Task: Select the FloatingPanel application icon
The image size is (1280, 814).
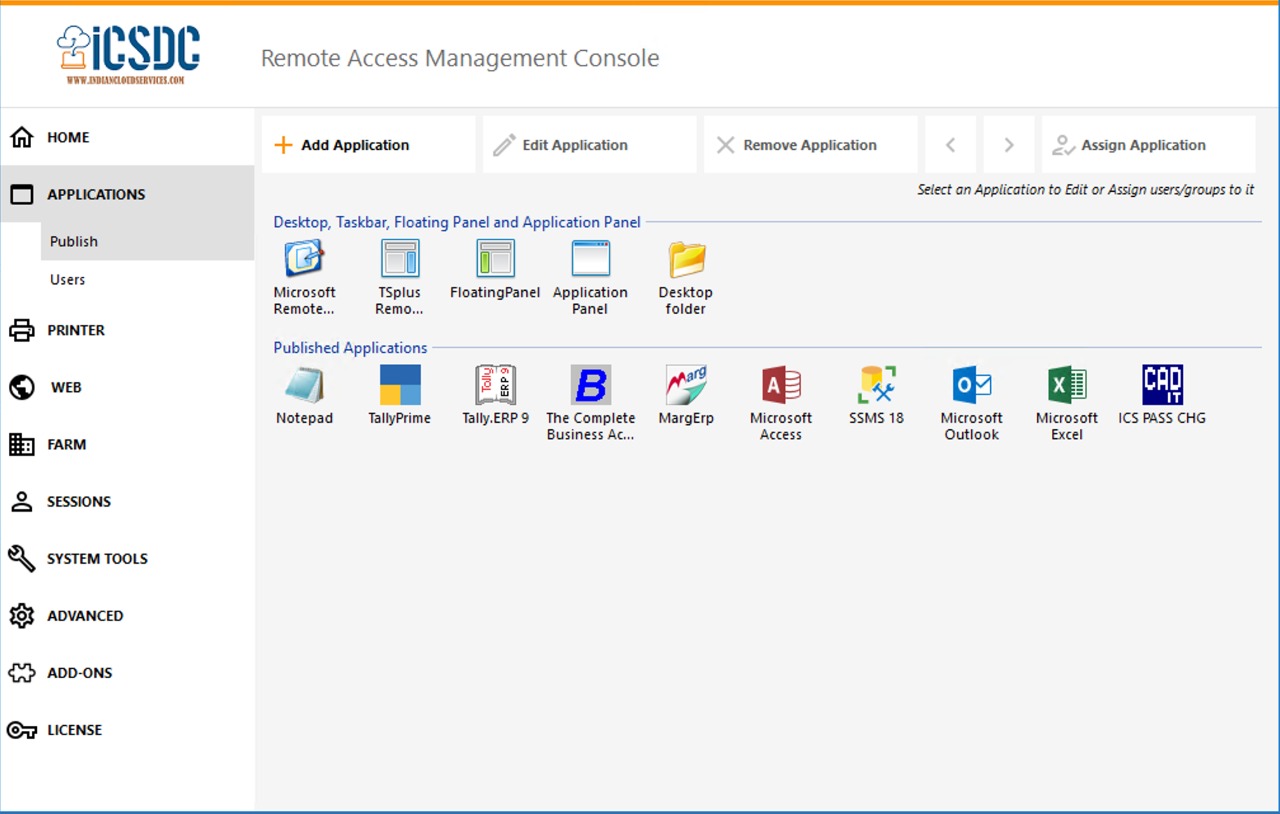Action: pyautogui.click(x=495, y=258)
